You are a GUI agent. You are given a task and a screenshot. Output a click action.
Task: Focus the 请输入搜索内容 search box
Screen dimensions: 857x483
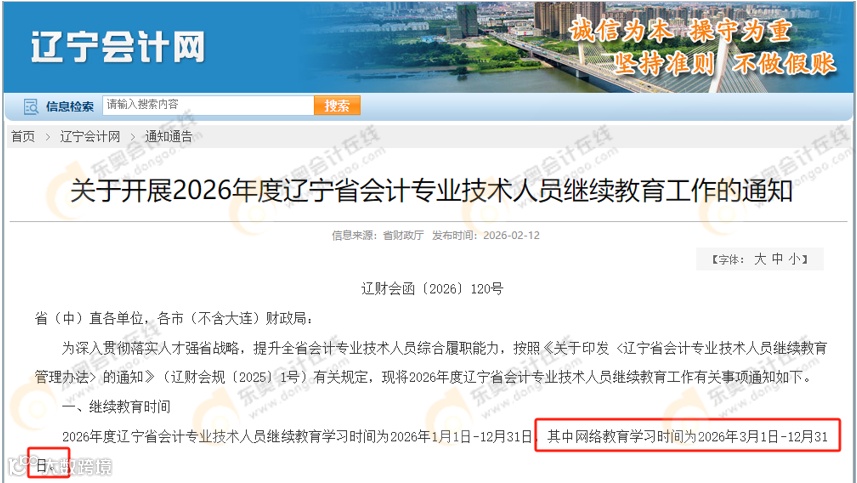pyautogui.click(x=208, y=105)
